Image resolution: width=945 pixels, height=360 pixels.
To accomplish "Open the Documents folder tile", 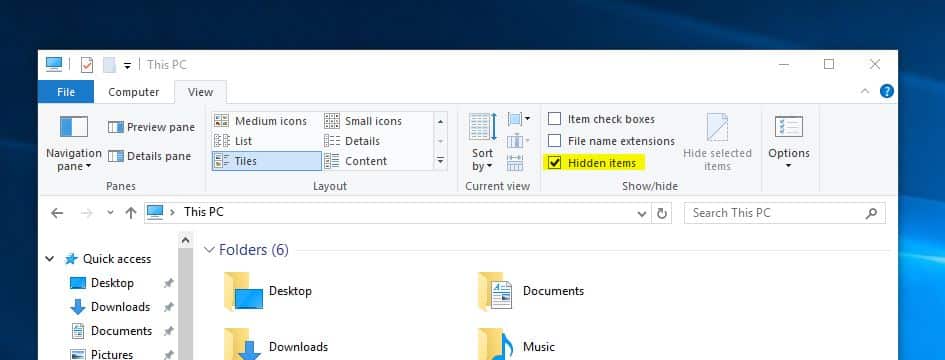I will pos(531,291).
